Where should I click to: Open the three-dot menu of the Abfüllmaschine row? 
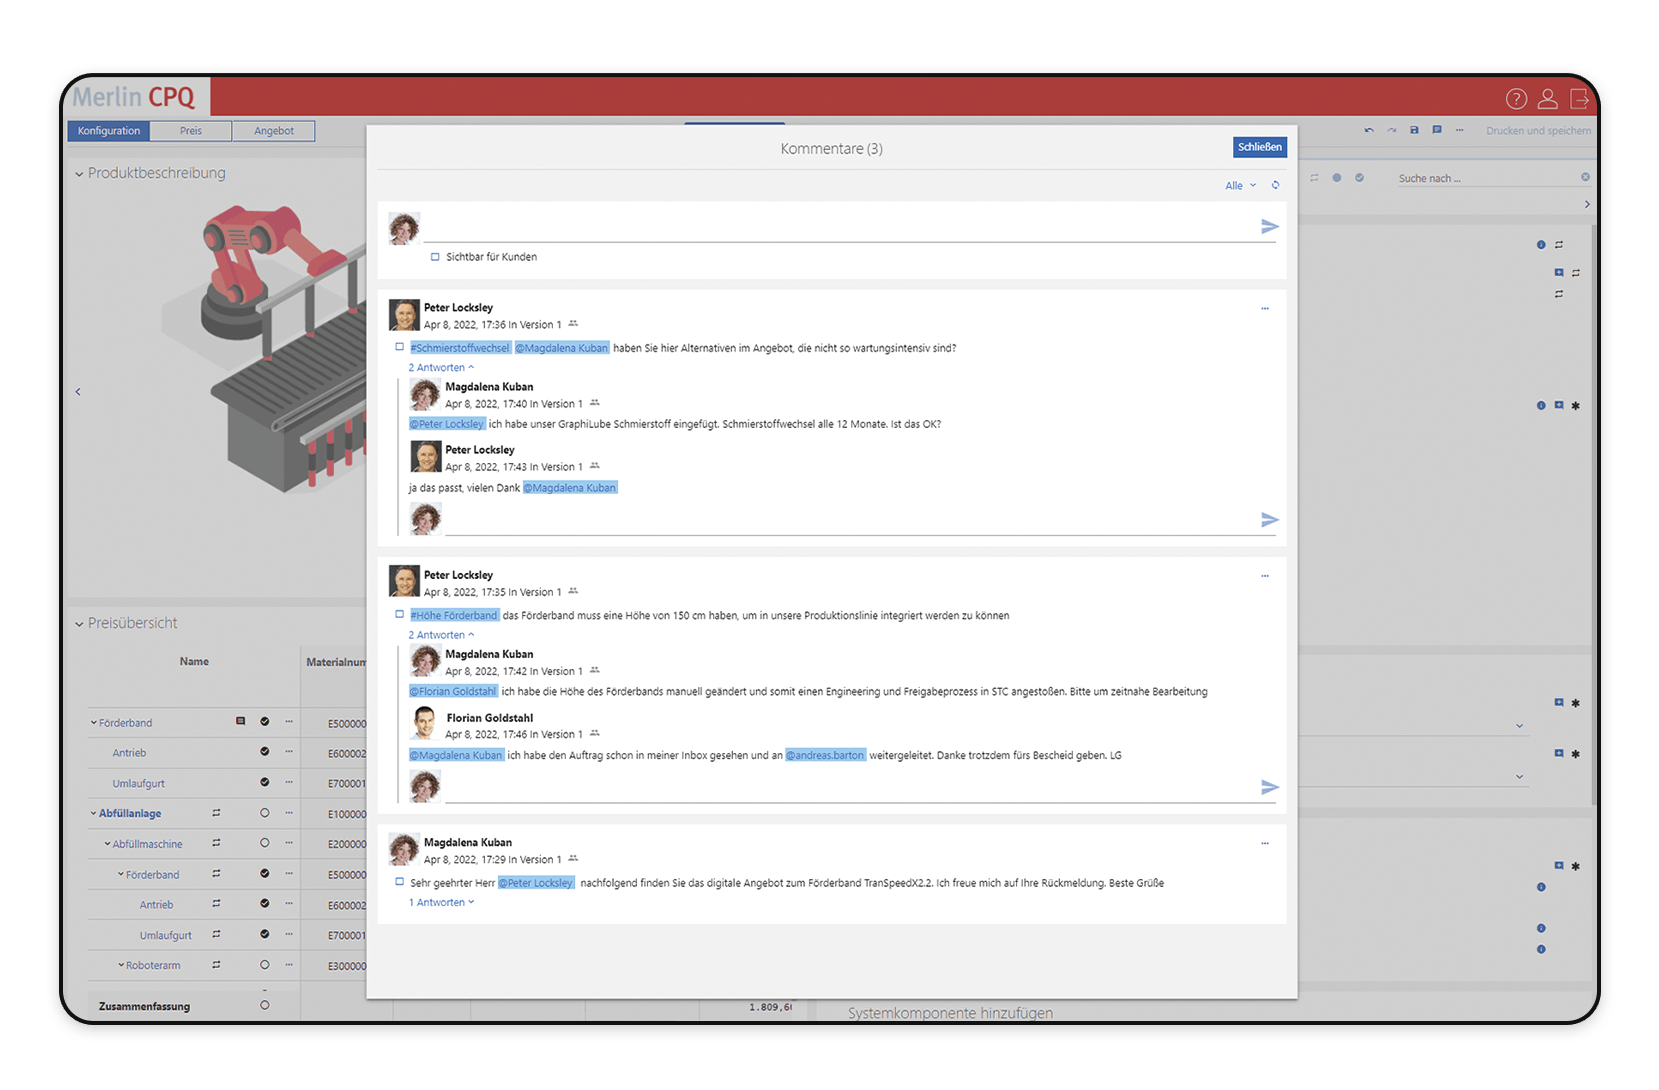(289, 844)
